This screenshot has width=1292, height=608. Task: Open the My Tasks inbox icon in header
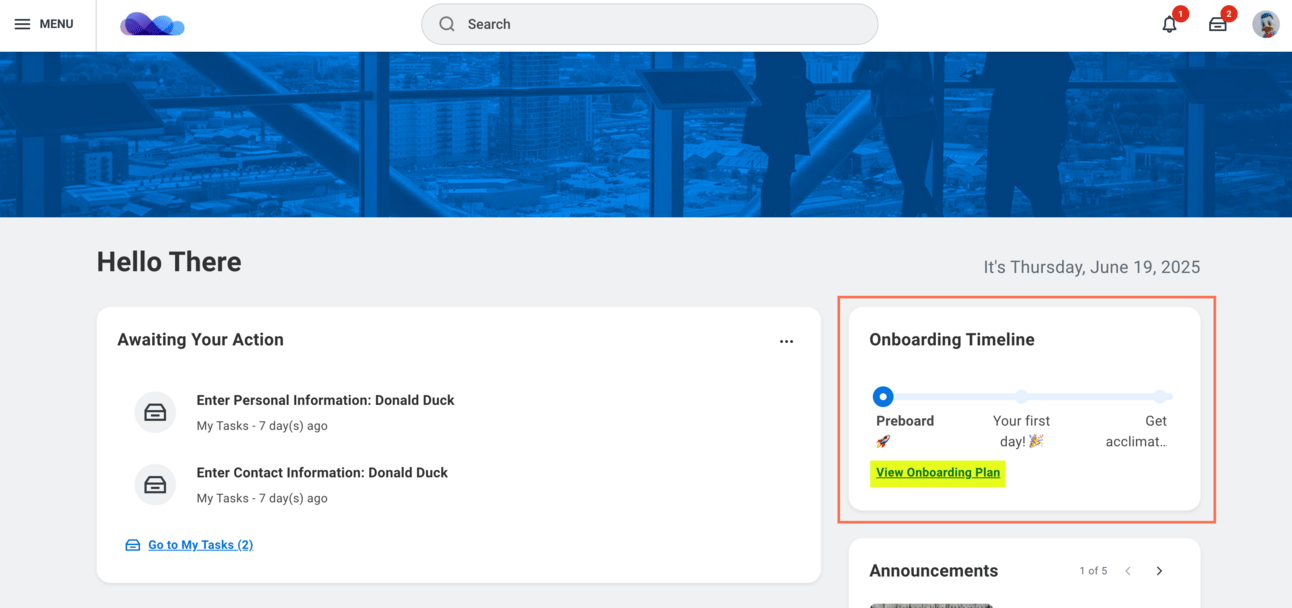point(1217,24)
